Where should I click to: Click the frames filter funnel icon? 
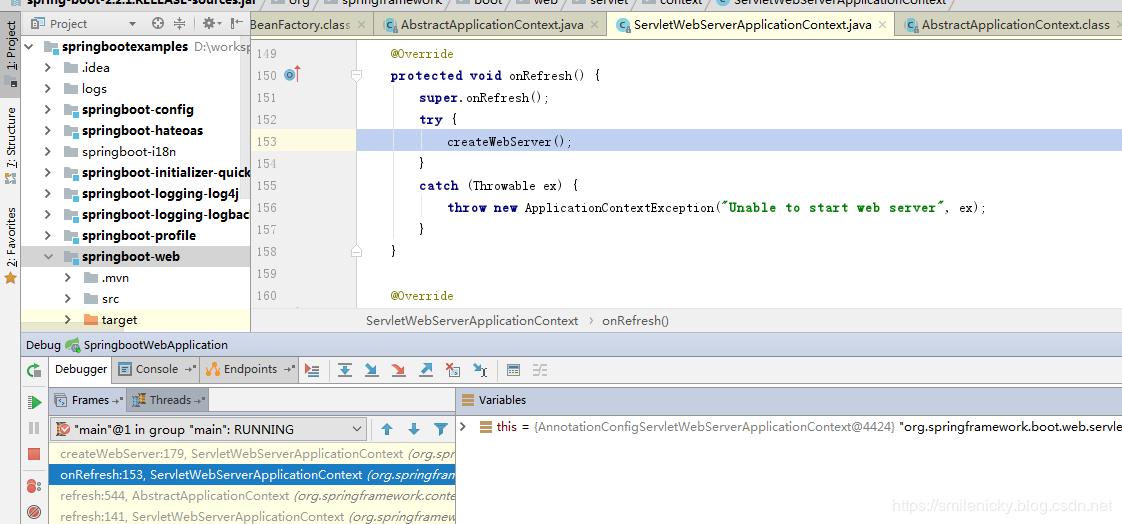pos(441,430)
